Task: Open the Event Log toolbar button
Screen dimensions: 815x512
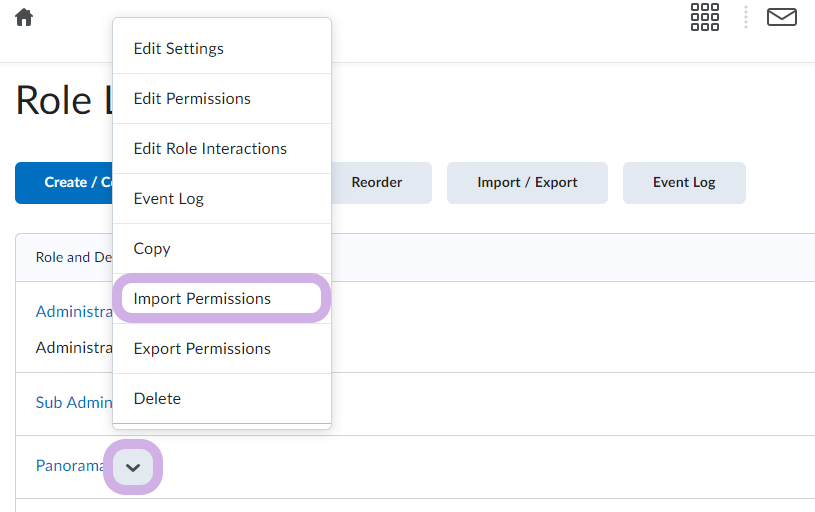Action: [684, 182]
